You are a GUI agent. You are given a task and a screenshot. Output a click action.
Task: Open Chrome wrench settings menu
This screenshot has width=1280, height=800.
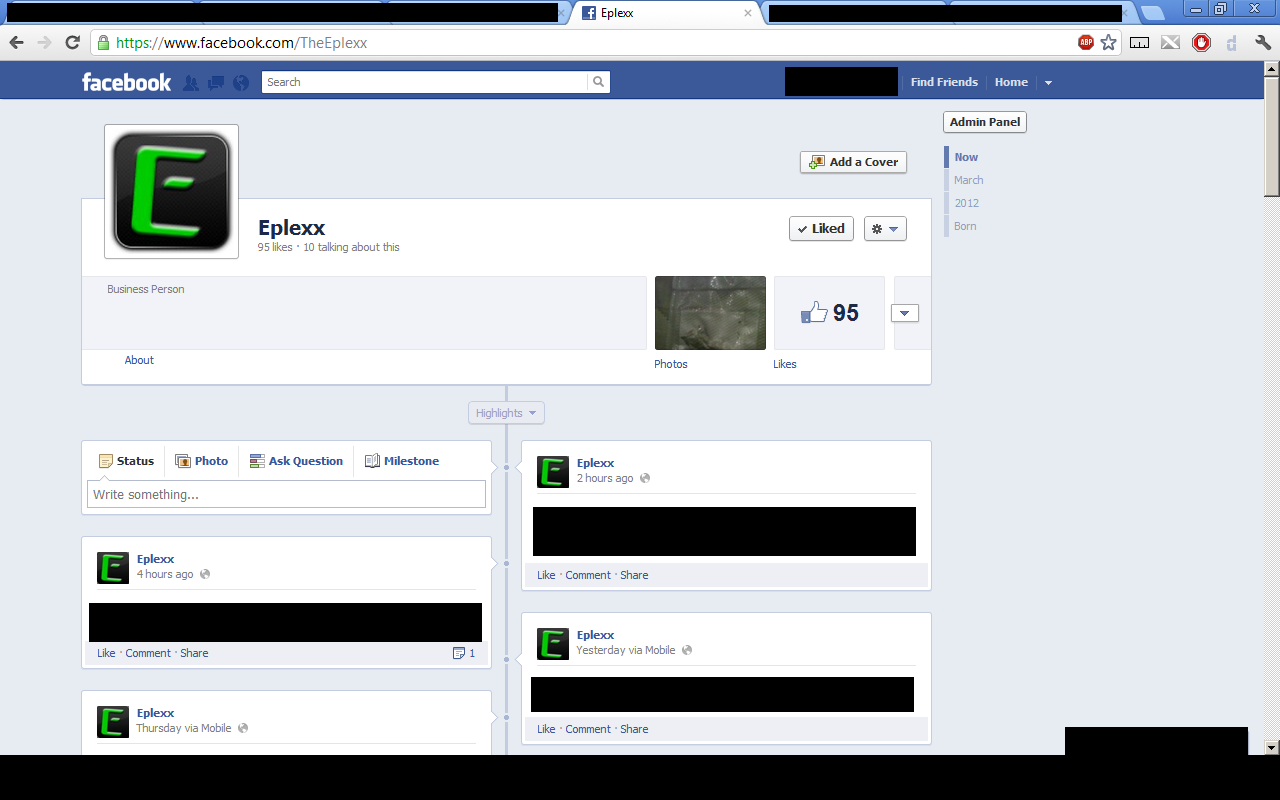(x=1262, y=42)
